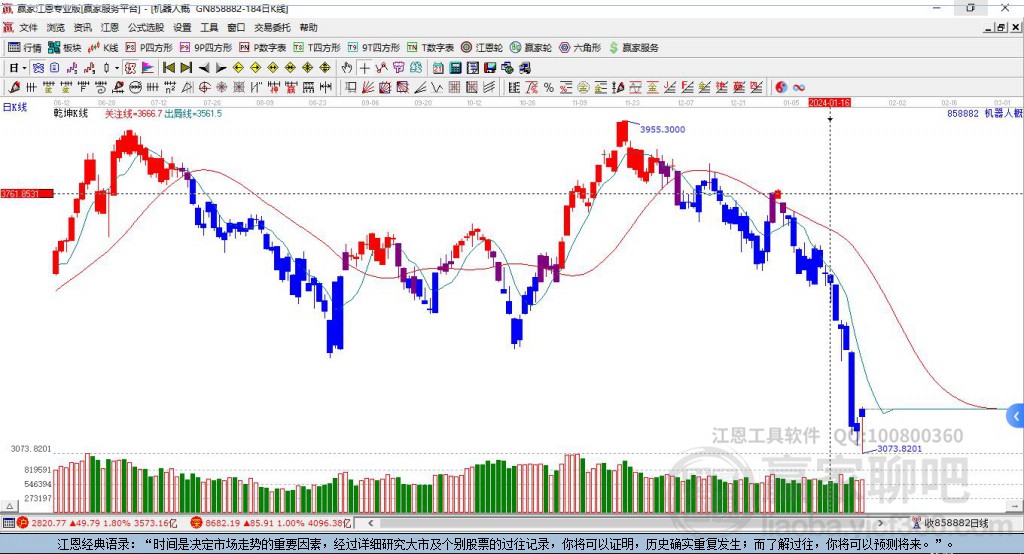Image resolution: width=1024 pixels, height=554 pixels.
Task: Click the 行情 quotes button
Action: pos(24,48)
